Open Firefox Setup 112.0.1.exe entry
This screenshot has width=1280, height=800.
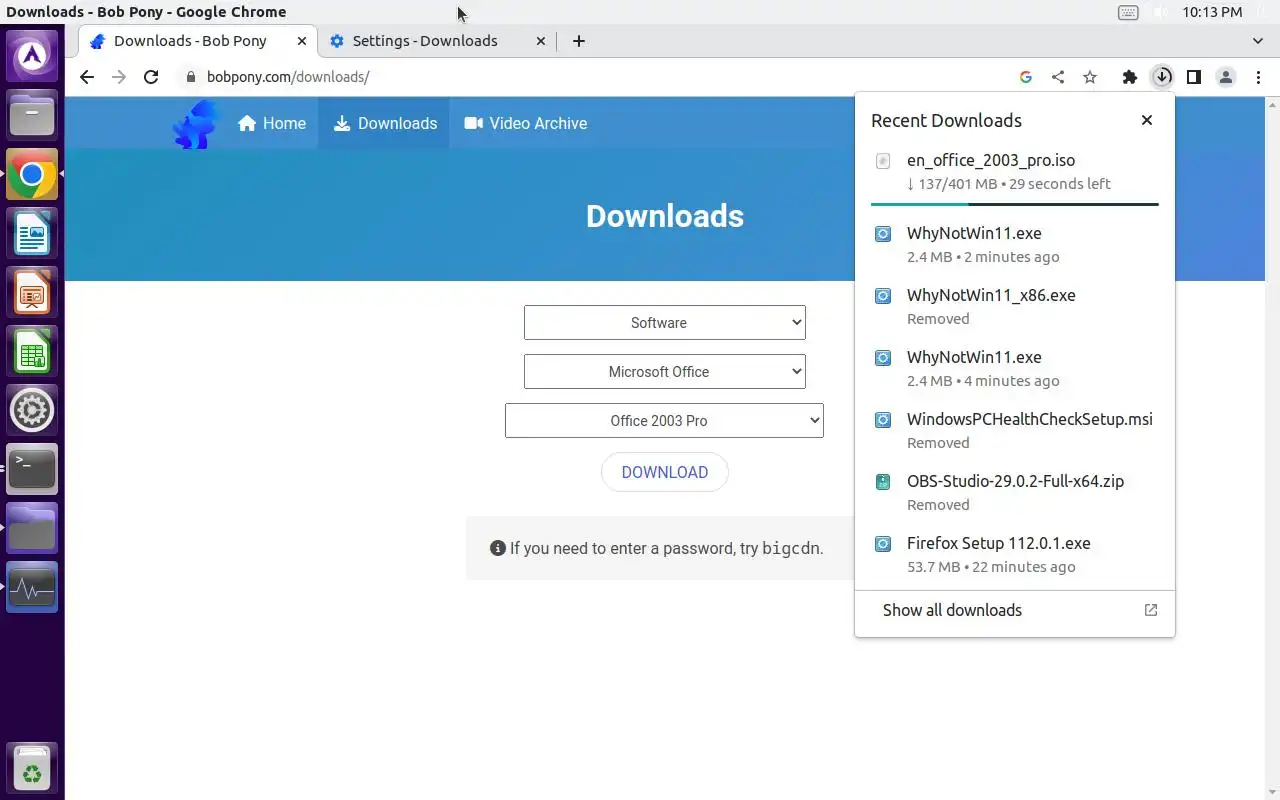point(1015,555)
